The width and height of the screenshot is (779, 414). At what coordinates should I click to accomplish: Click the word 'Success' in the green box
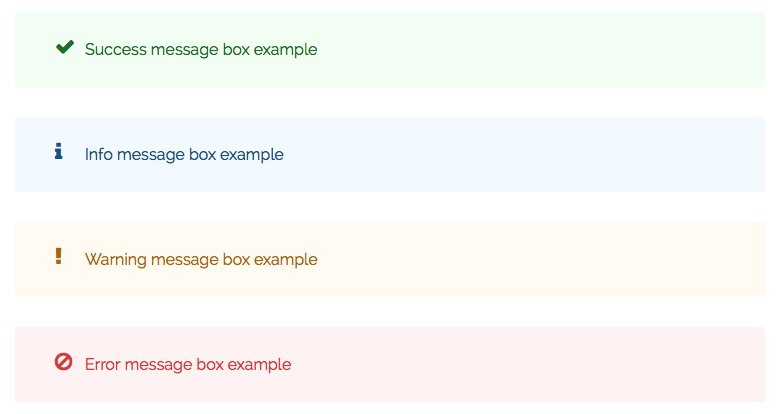(x=115, y=49)
